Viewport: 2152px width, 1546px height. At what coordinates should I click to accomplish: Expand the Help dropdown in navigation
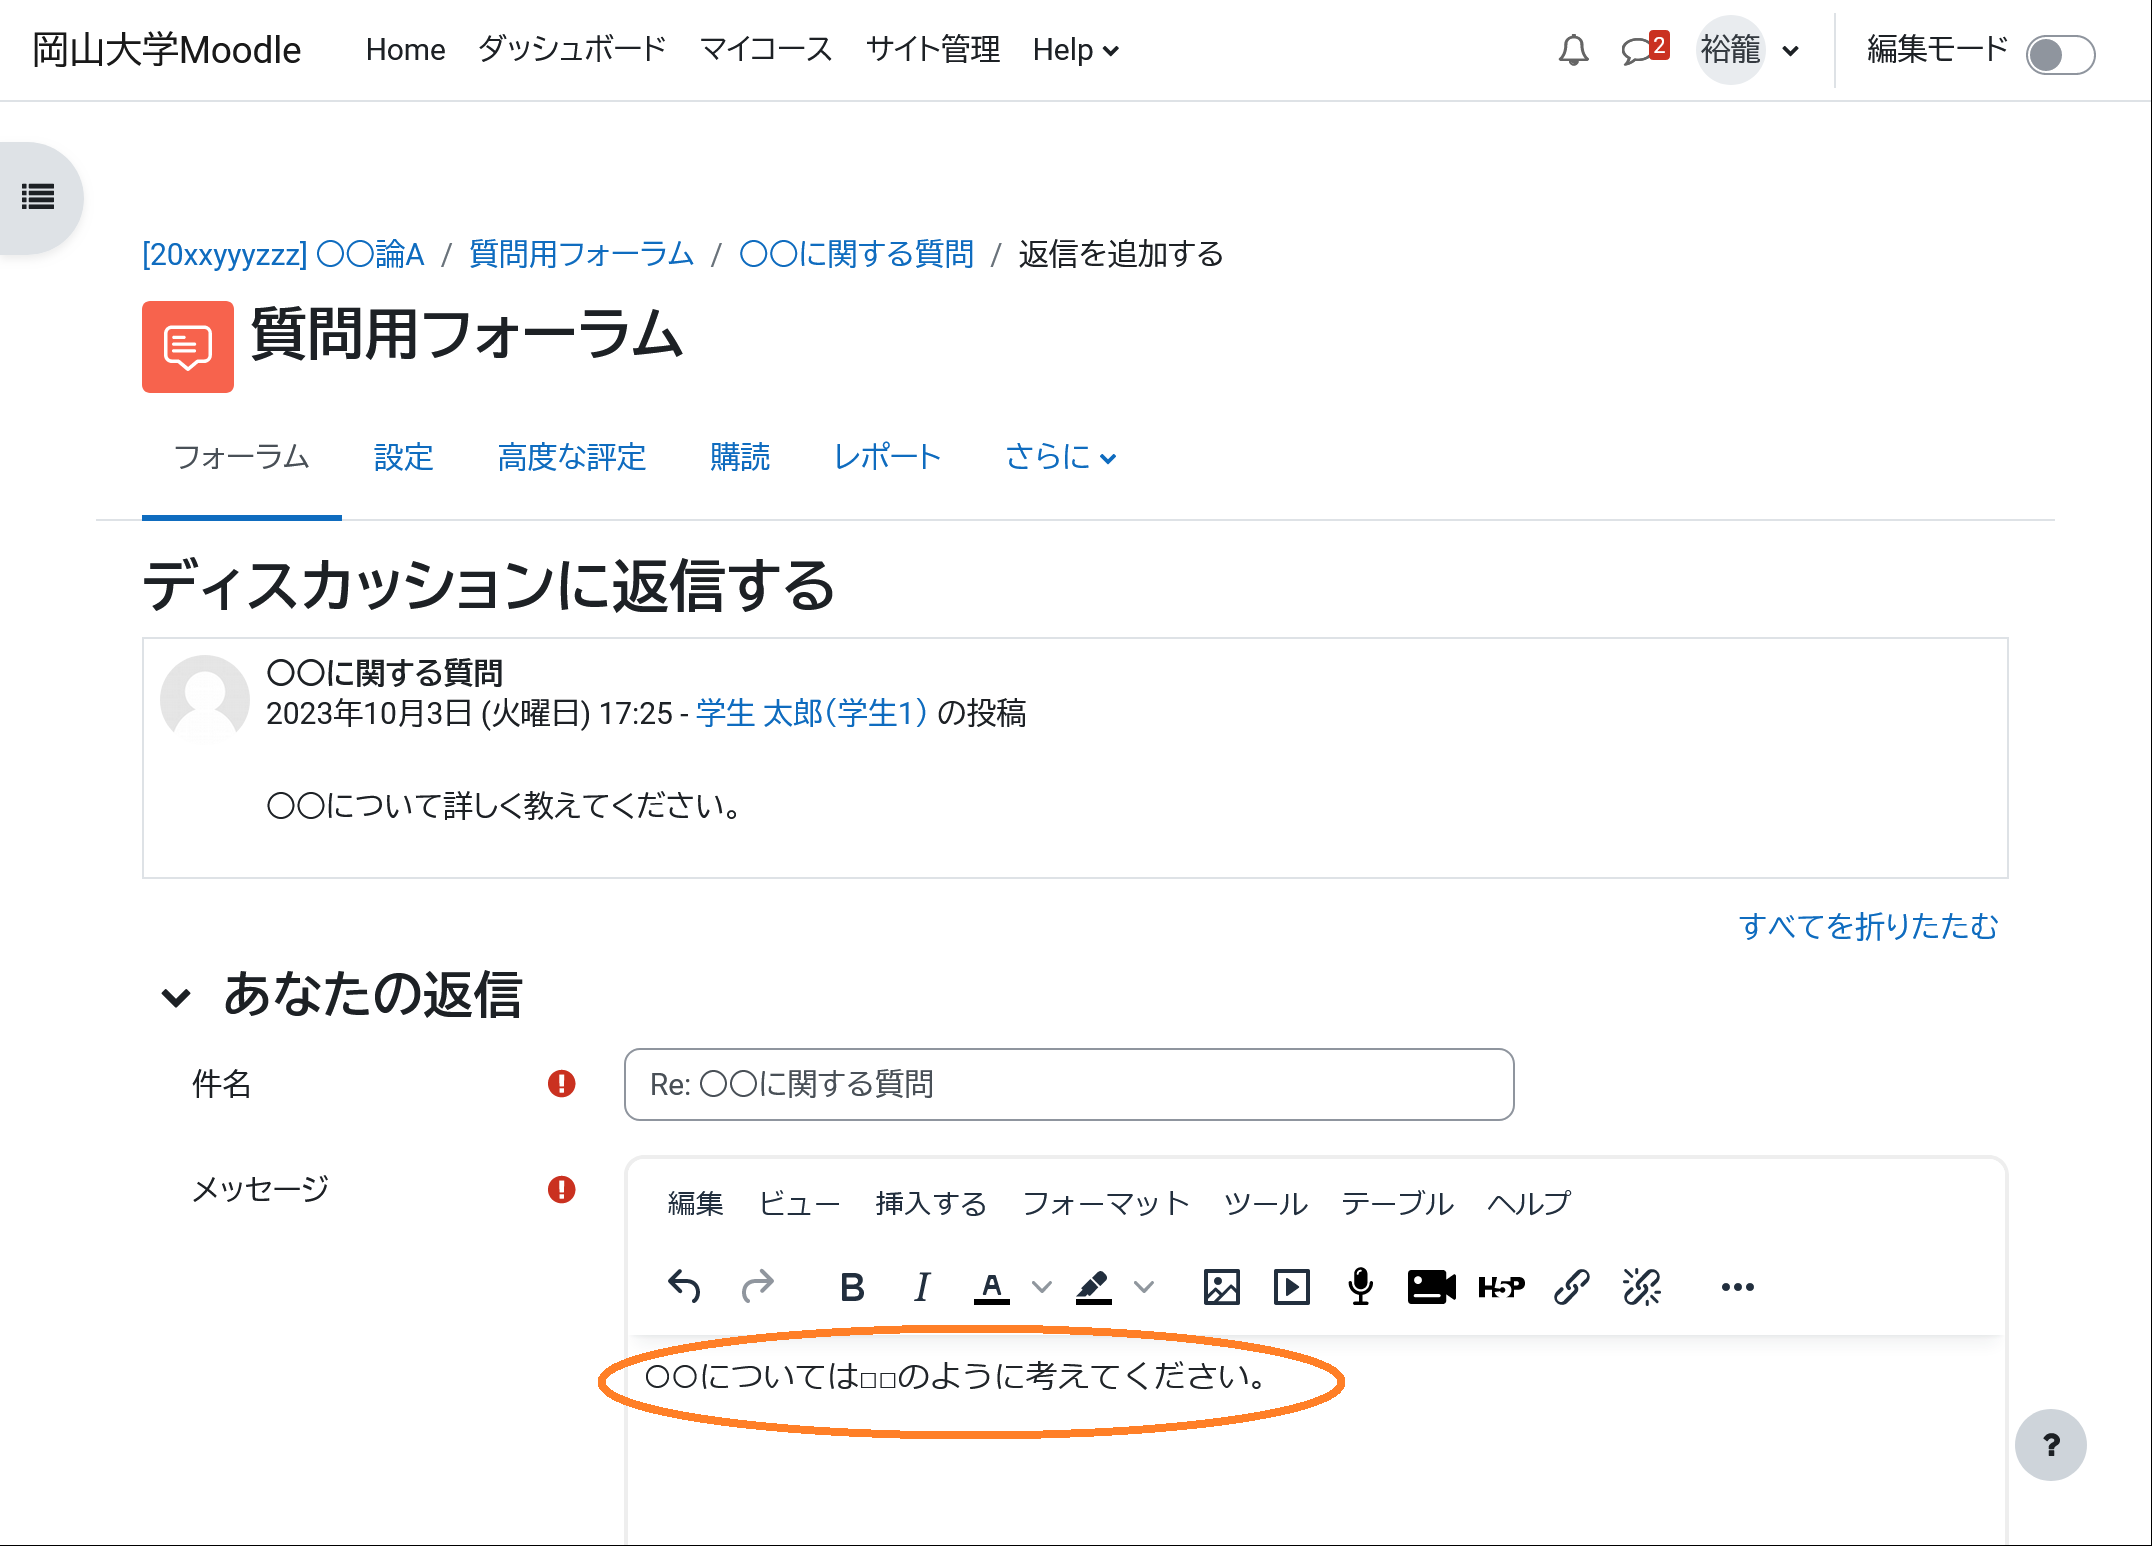(x=1076, y=49)
